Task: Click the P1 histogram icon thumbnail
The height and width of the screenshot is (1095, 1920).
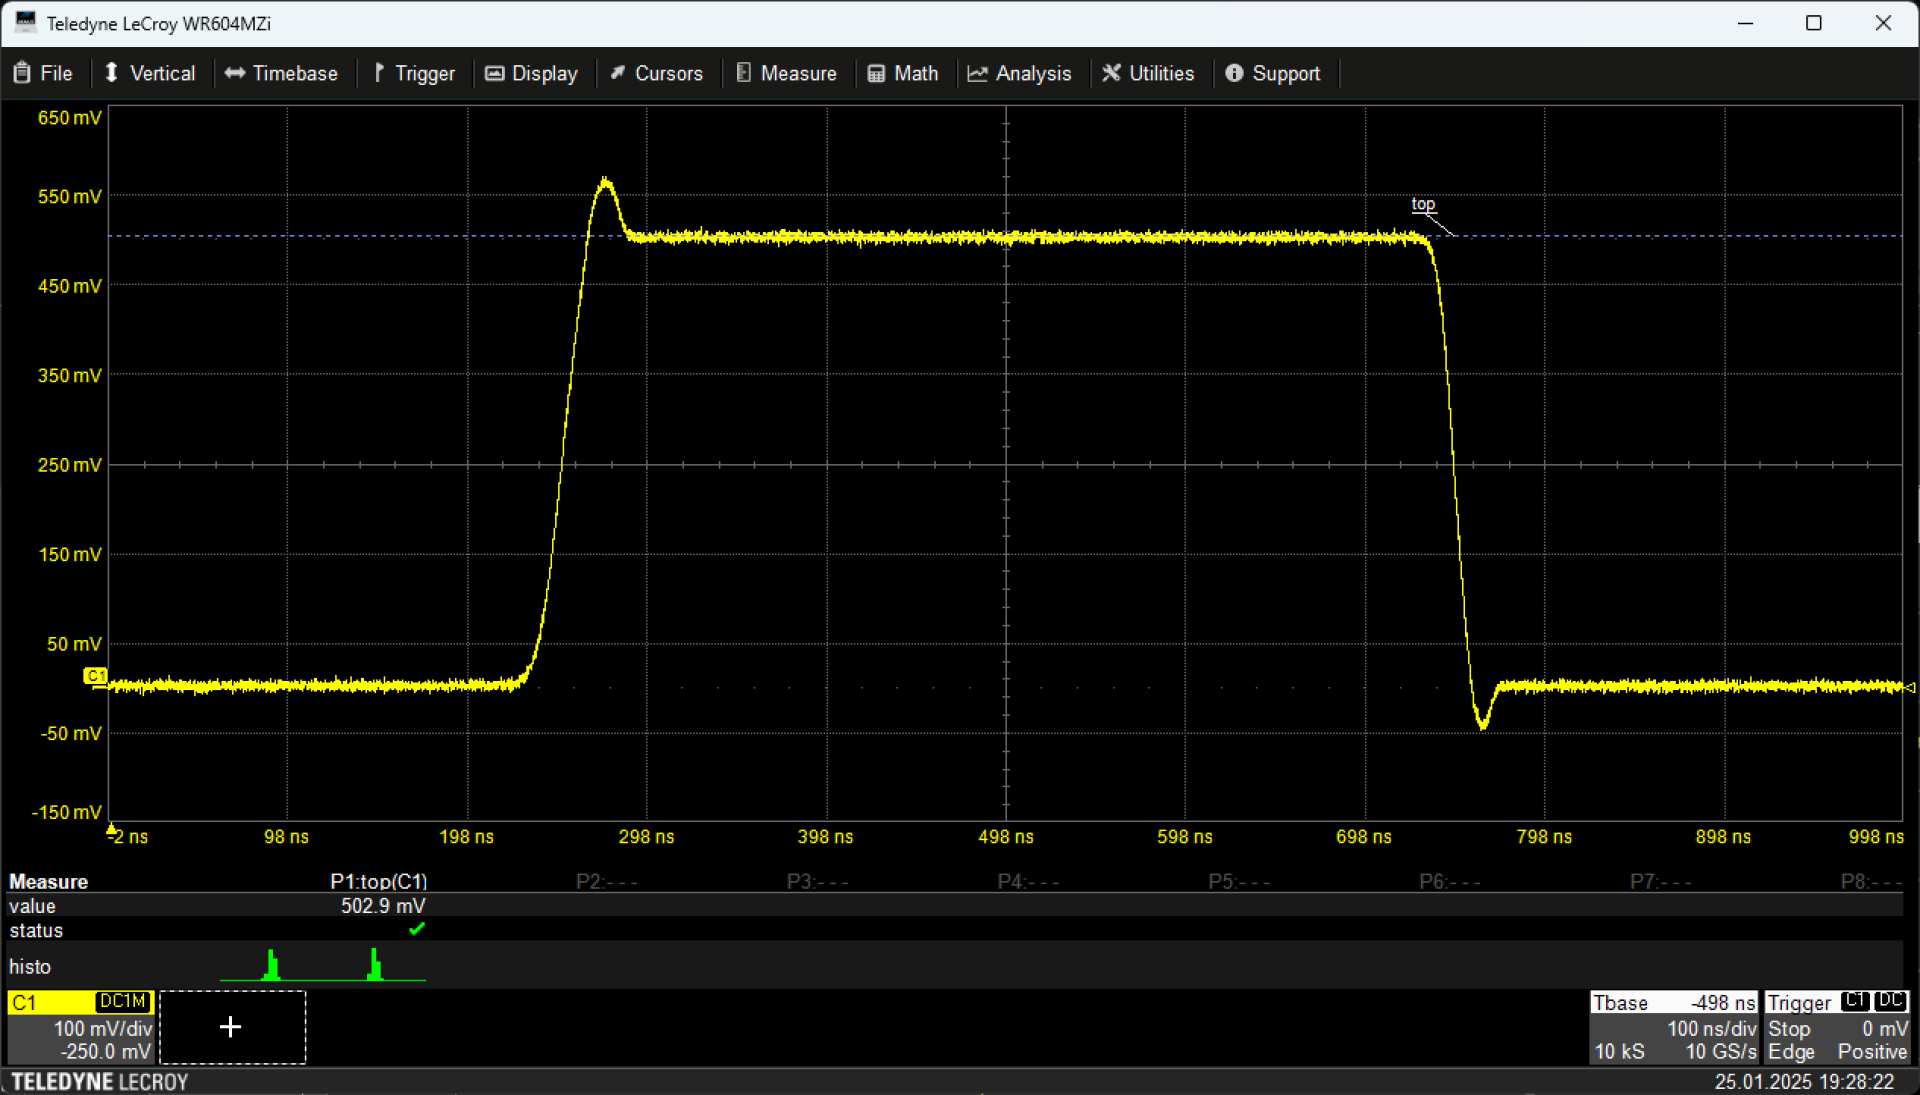Action: click(322, 966)
